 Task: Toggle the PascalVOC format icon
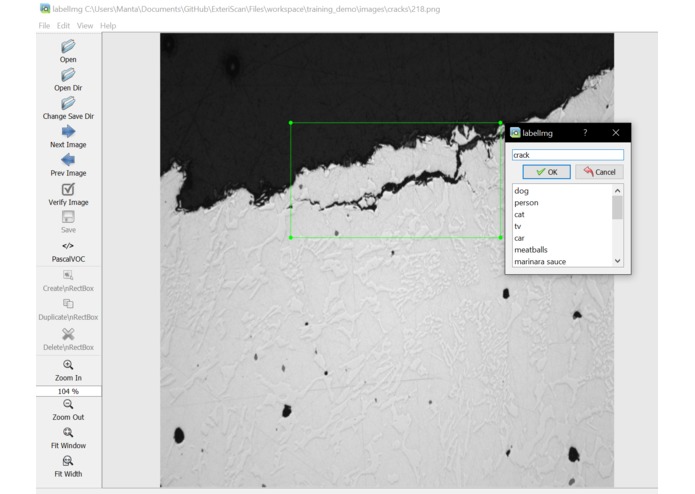pyautogui.click(x=68, y=245)
